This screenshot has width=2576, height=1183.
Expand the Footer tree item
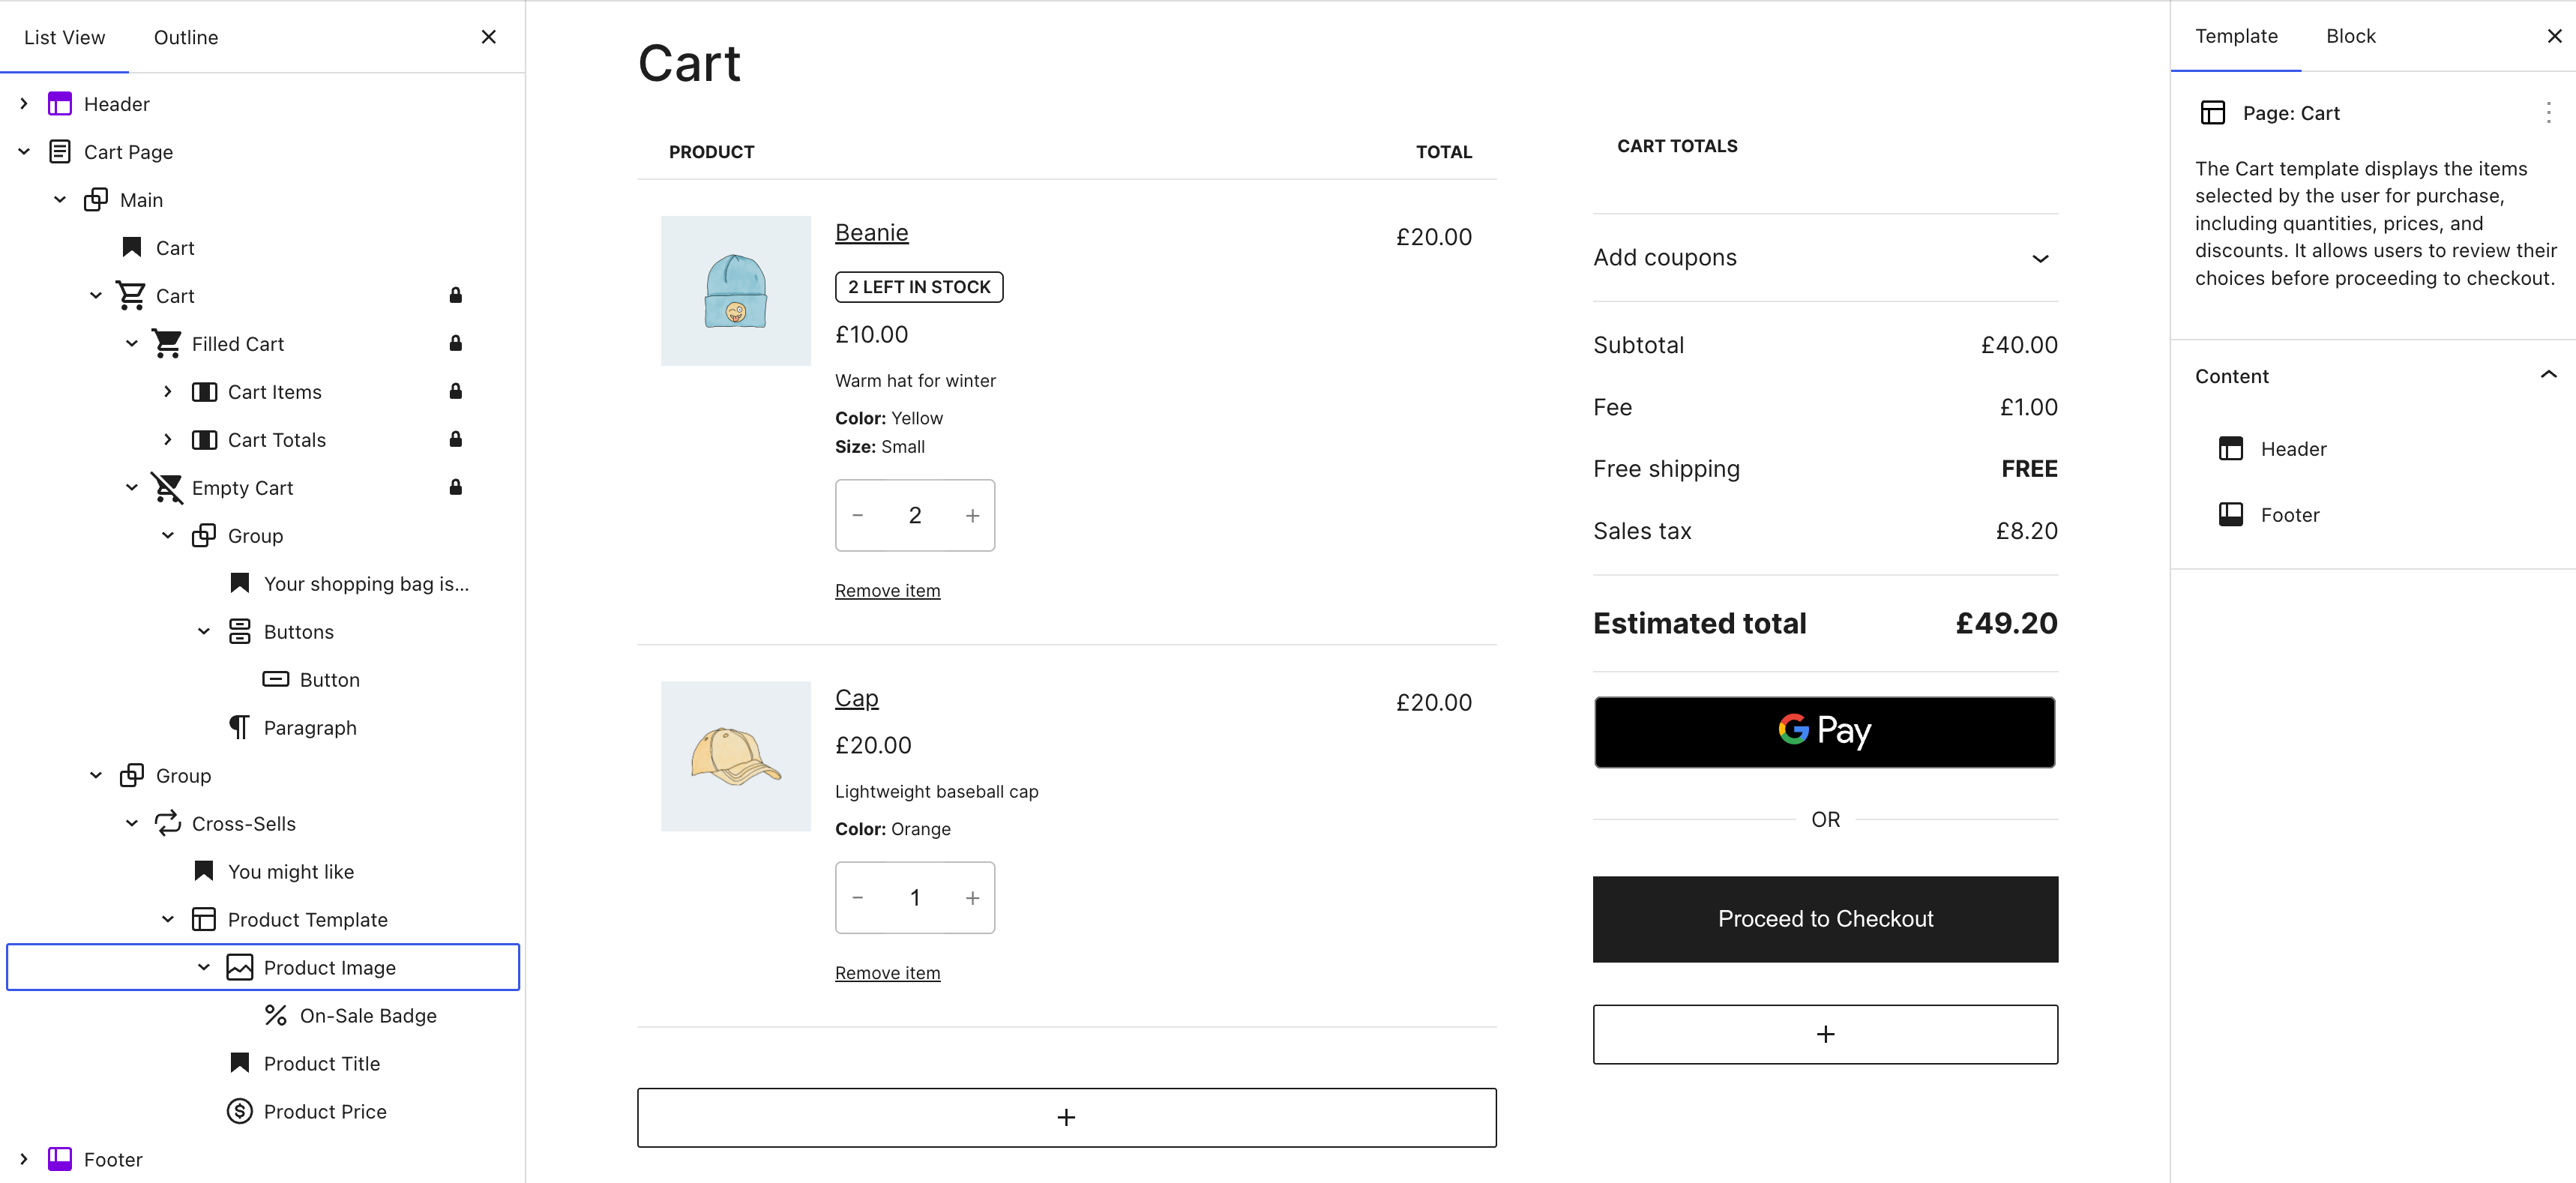coord(24,1160)
